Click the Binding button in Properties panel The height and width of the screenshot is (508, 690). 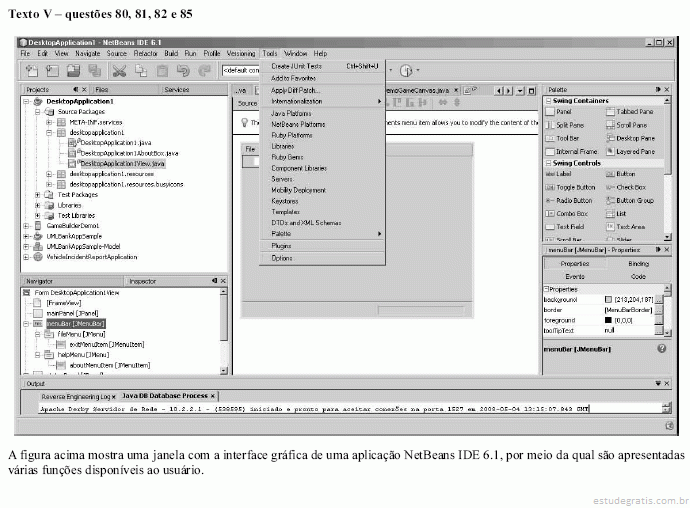click(x=639, y=264)
